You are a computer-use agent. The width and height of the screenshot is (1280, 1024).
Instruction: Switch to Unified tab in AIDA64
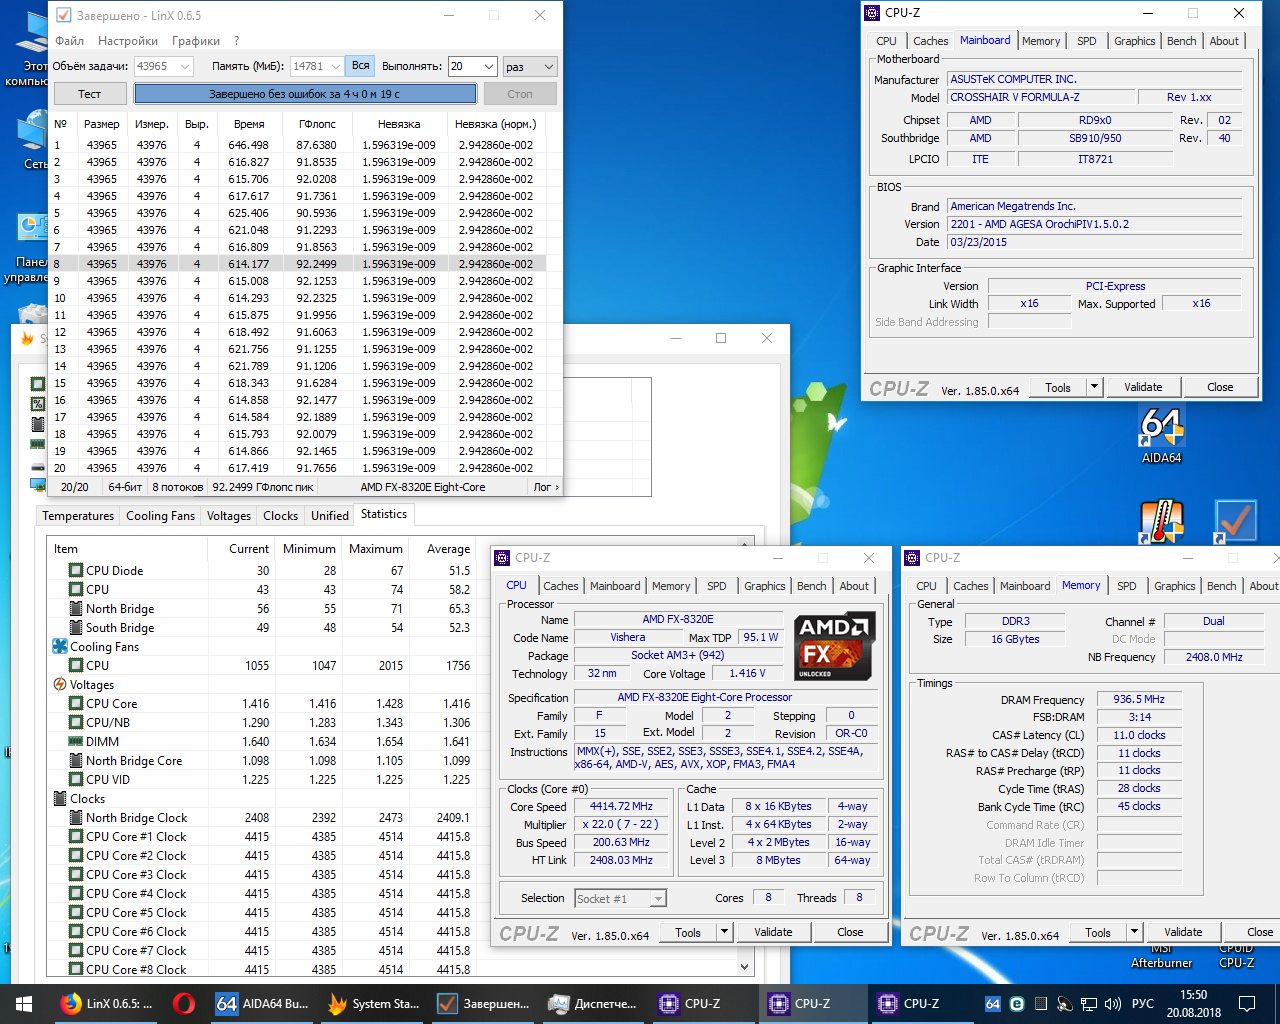[x=330, y=516]
